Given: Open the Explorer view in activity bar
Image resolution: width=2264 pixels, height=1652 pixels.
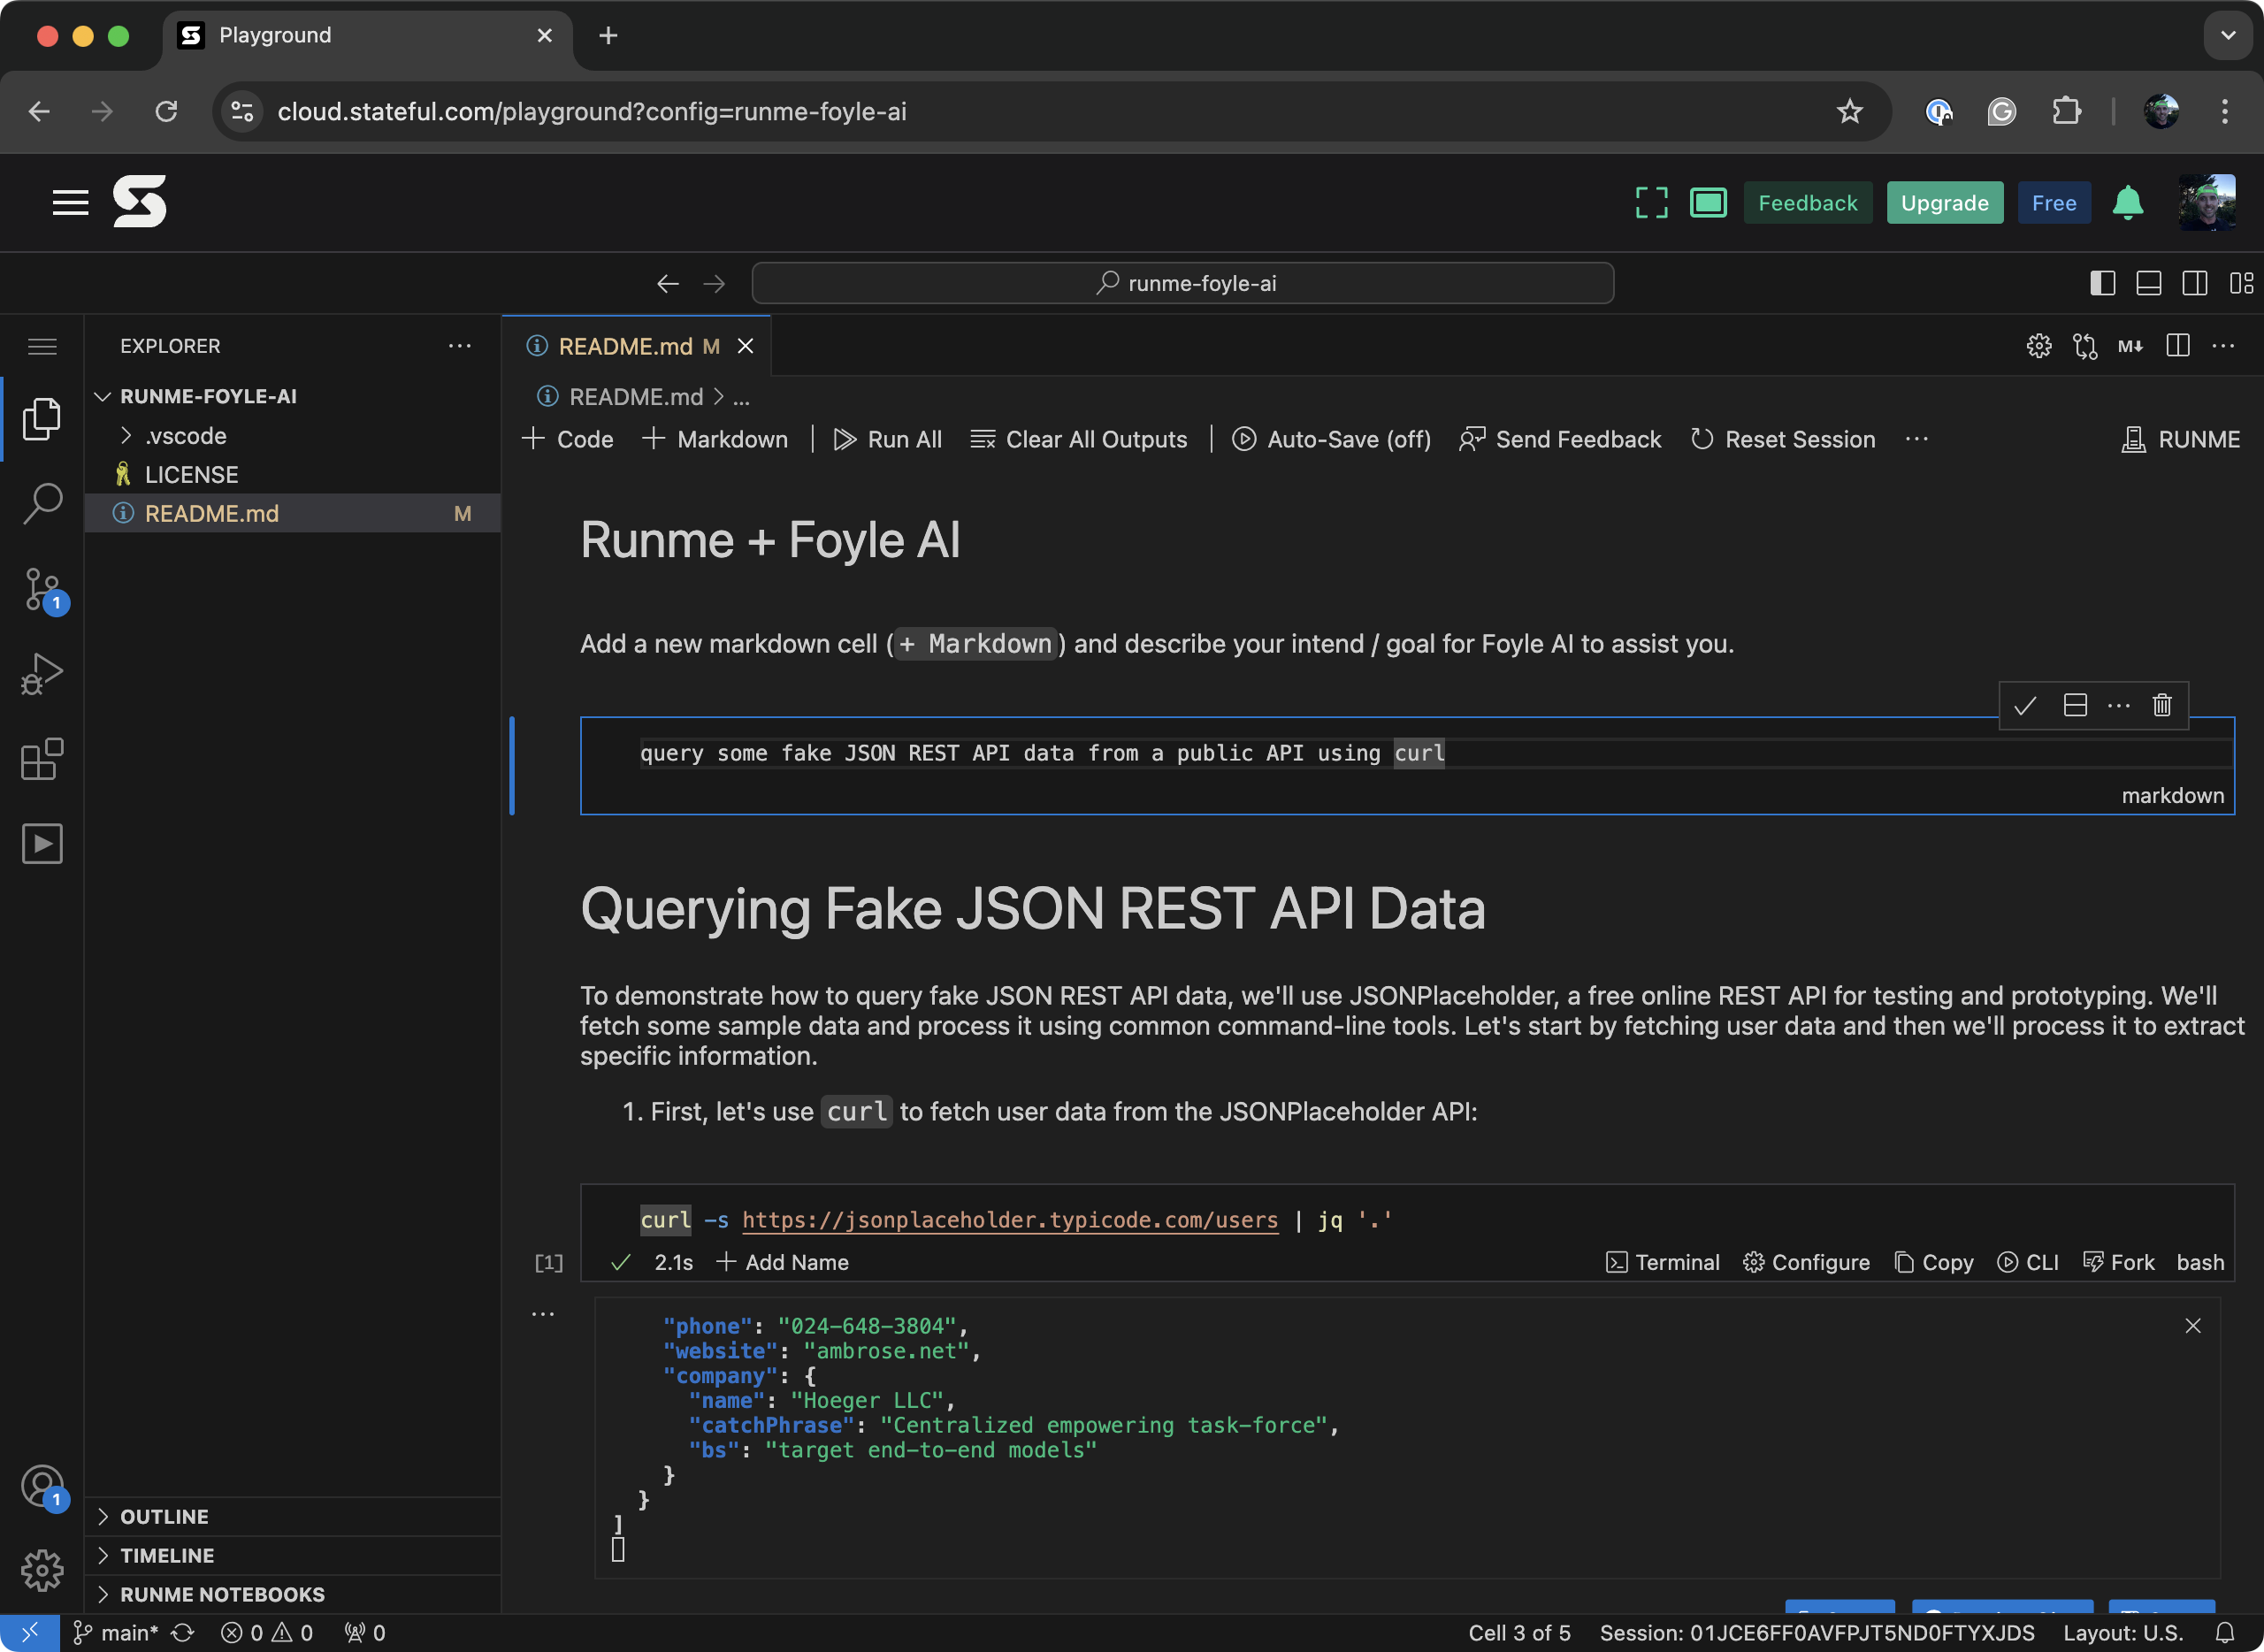Looking at the screenshot, I should [42, 418].
